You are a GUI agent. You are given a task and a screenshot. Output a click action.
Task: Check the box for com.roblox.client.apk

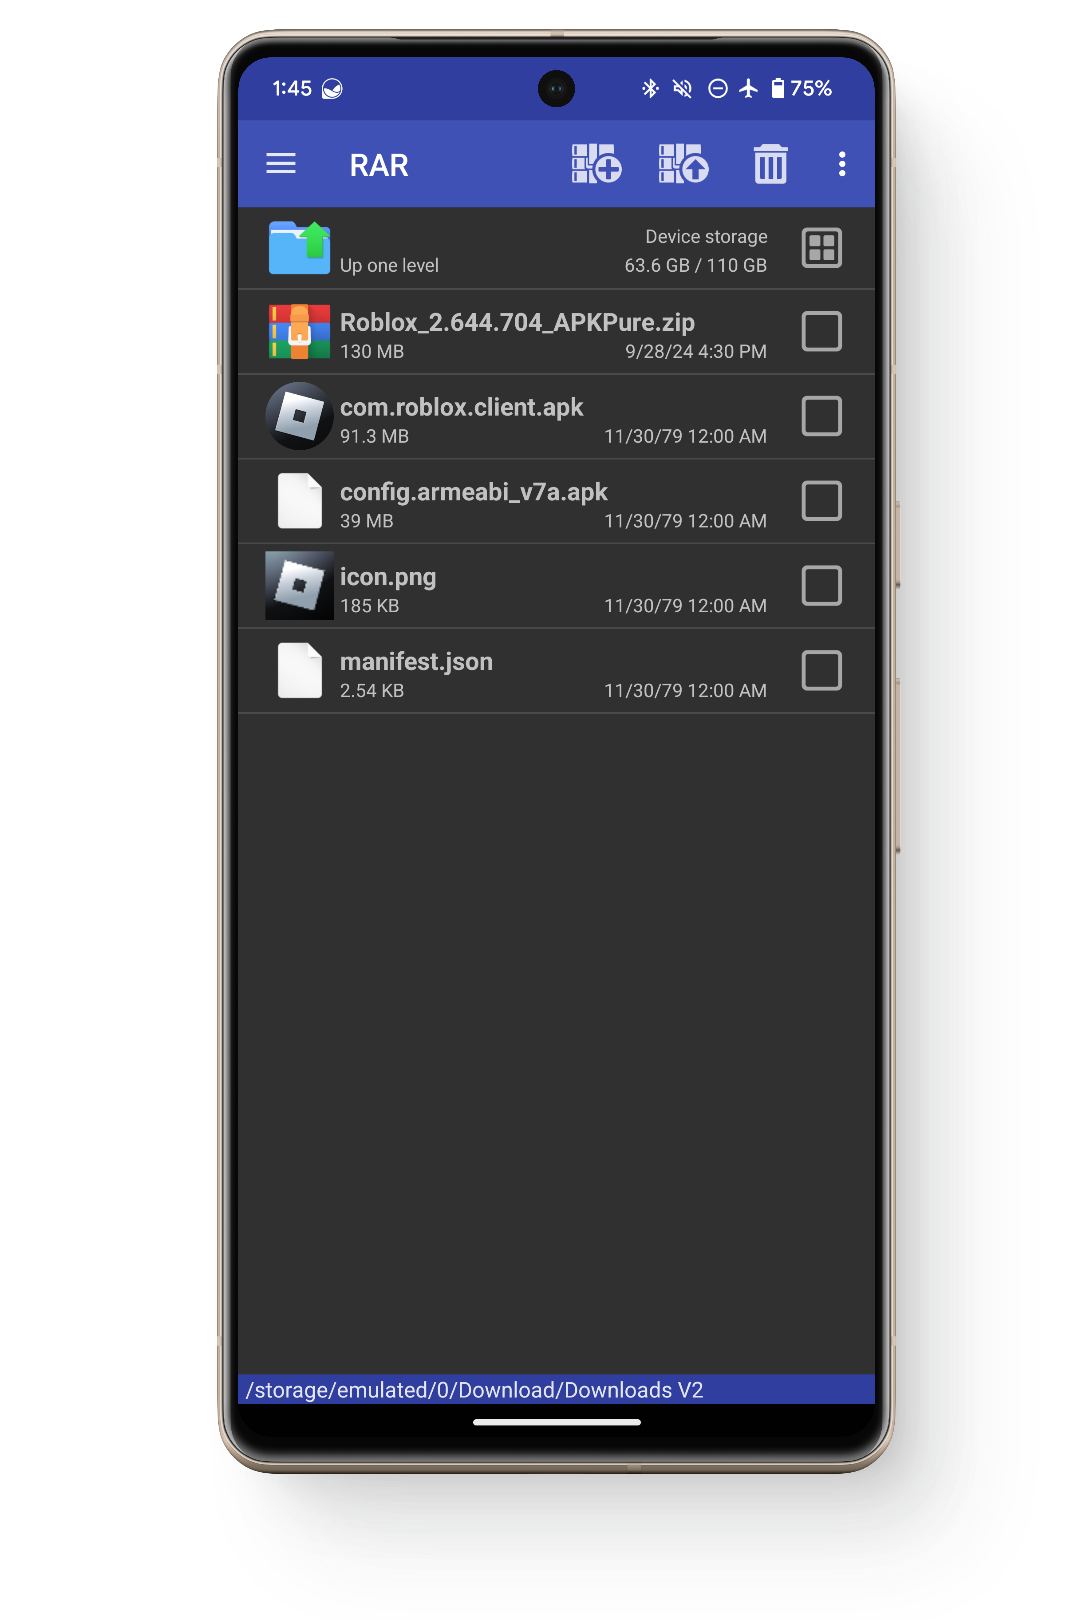[x=822, y=416]
